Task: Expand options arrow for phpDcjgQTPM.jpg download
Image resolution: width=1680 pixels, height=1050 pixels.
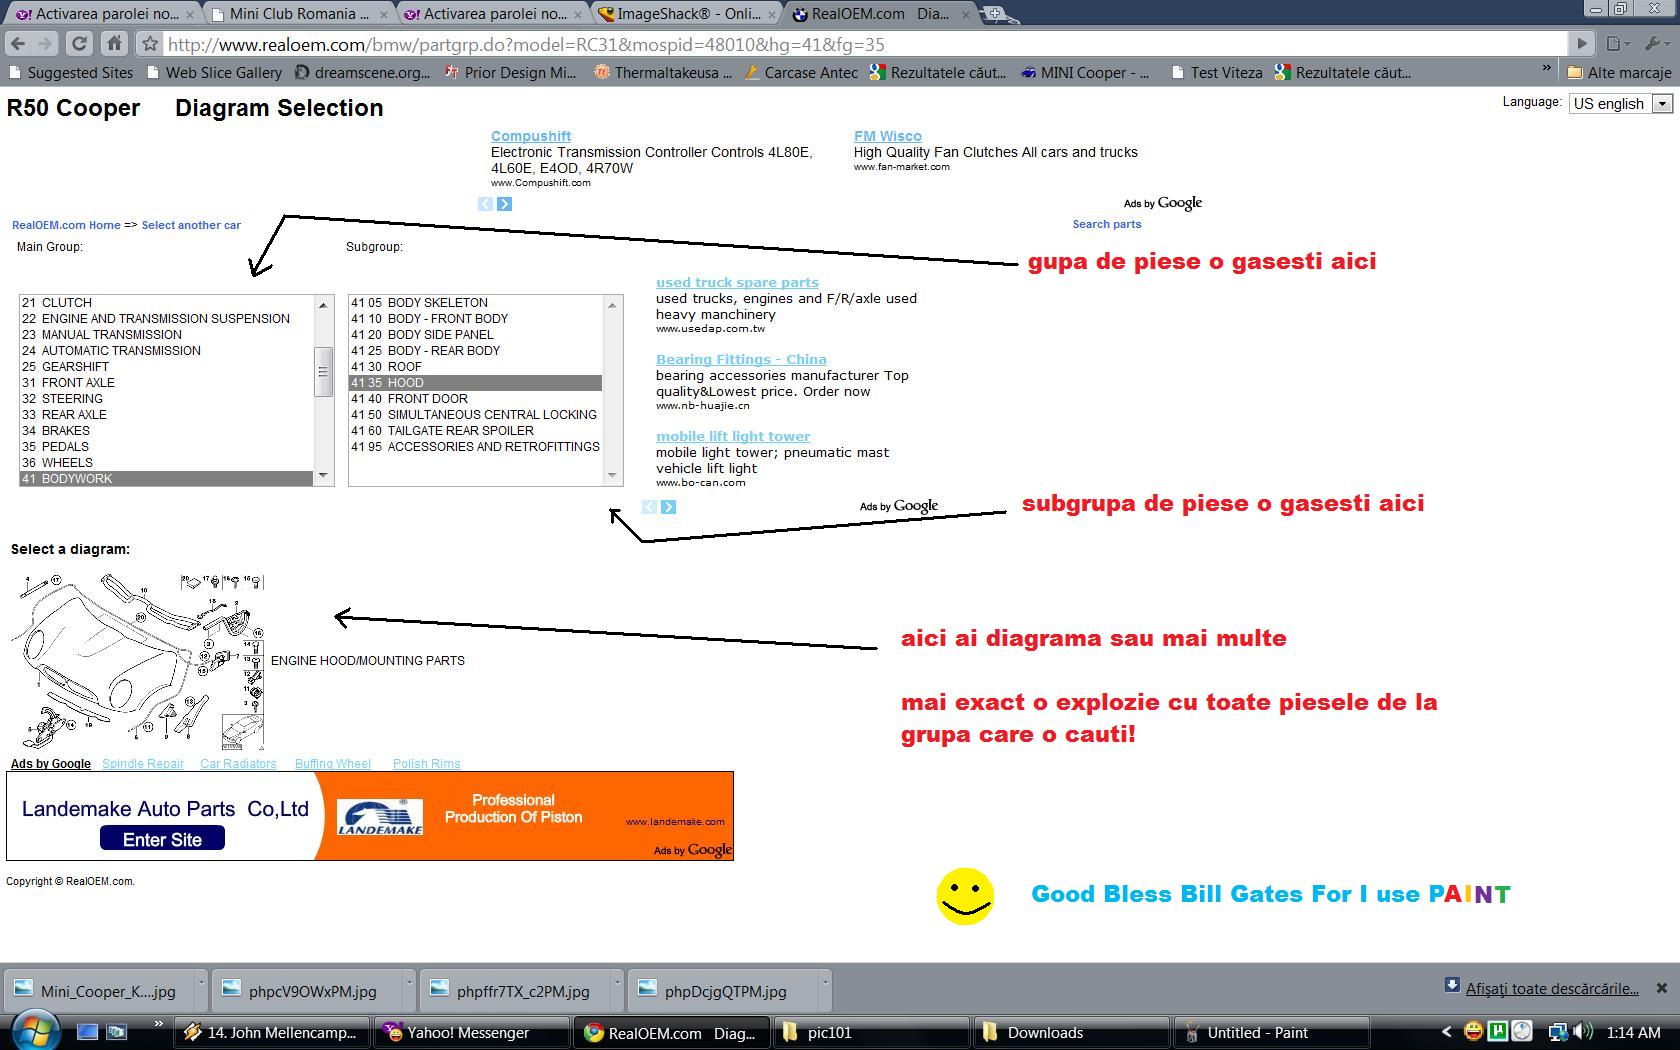Action: 824,985
